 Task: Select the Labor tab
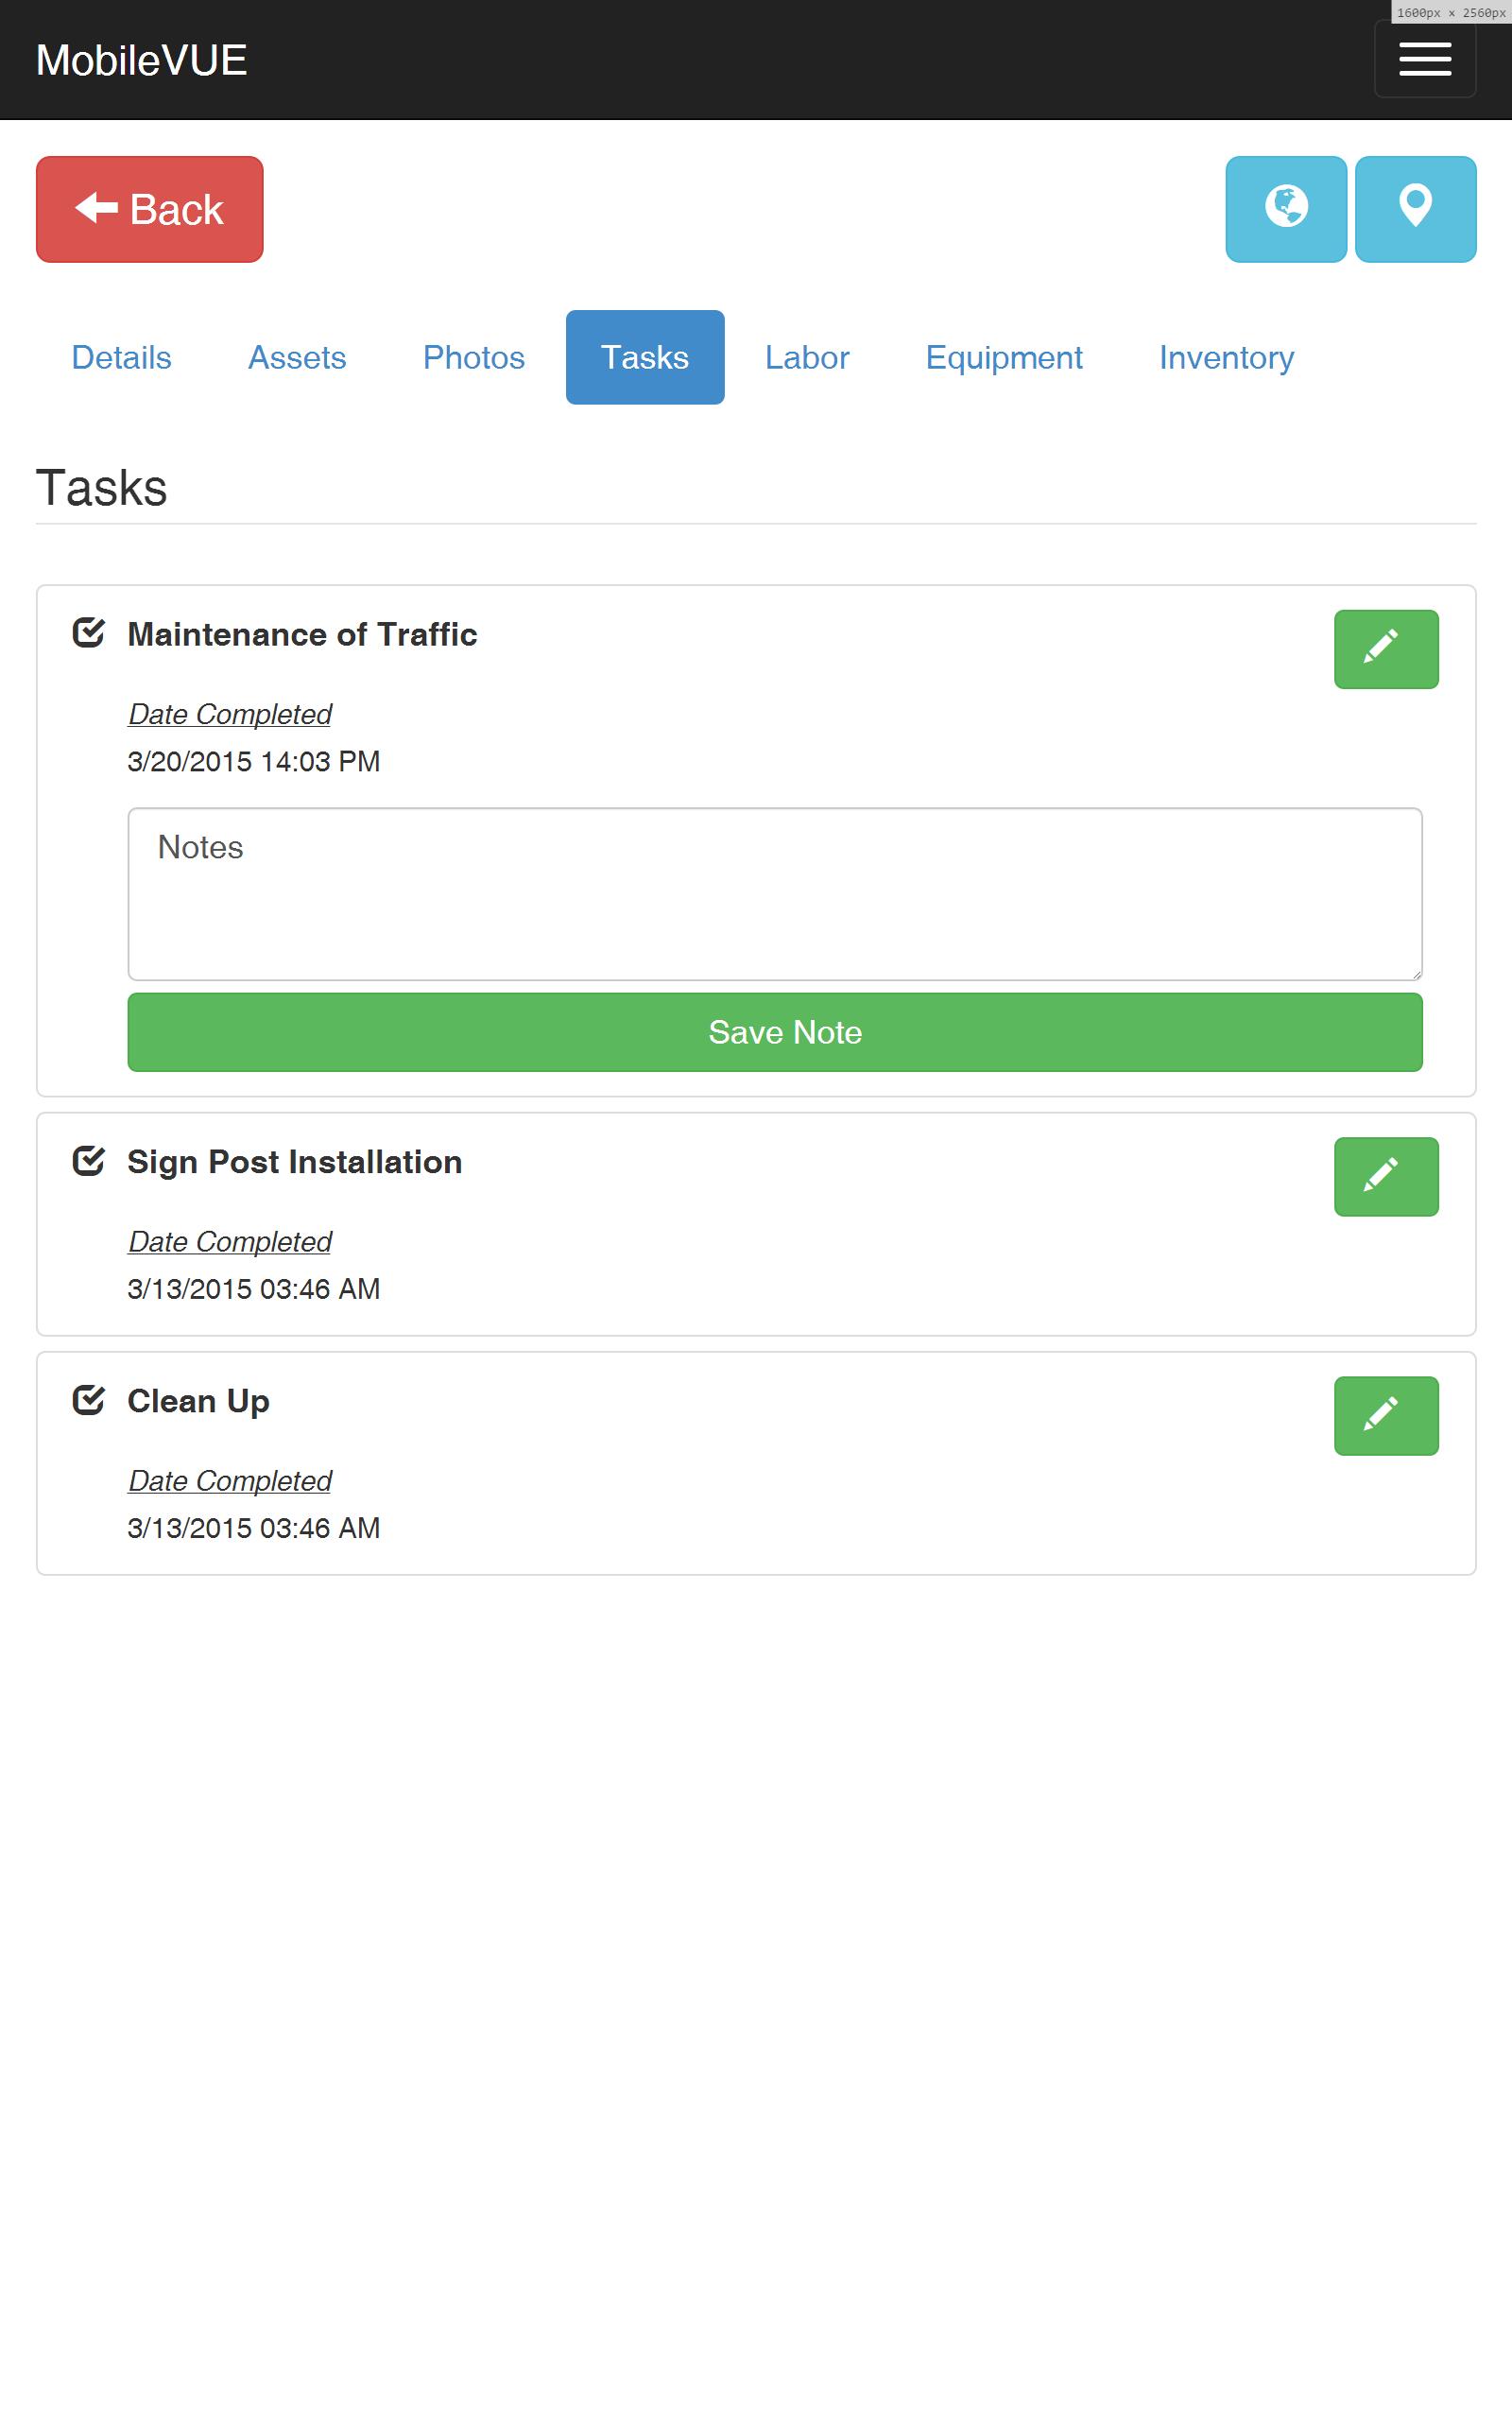807,357
